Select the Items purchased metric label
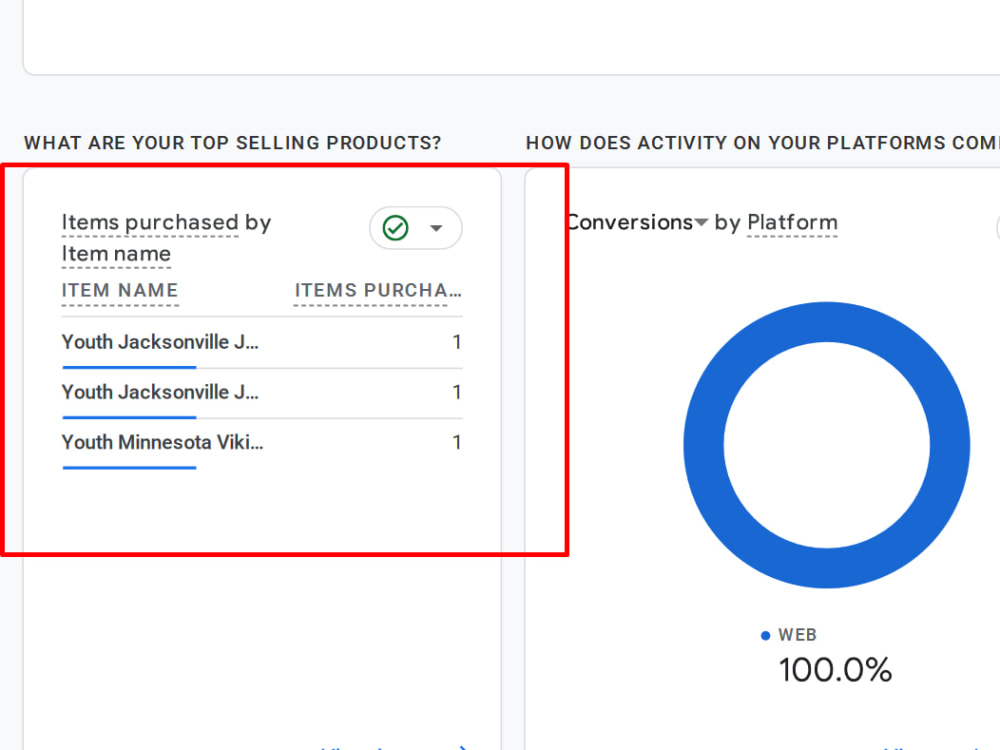 click(150, 222)
